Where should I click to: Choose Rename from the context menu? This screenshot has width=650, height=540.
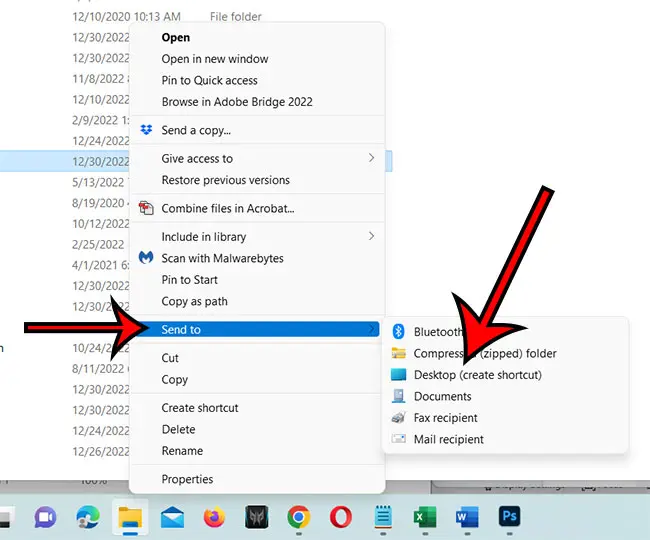182,451
